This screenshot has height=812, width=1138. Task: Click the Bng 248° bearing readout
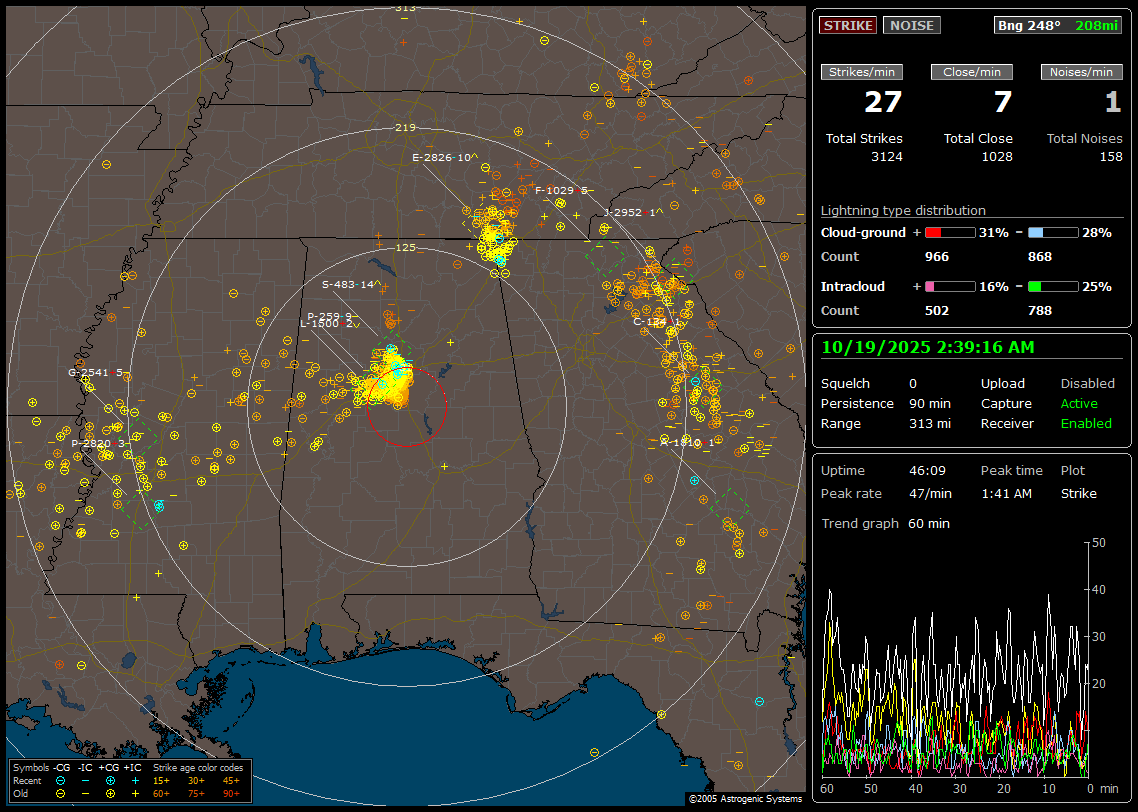tap(1029, 26)
